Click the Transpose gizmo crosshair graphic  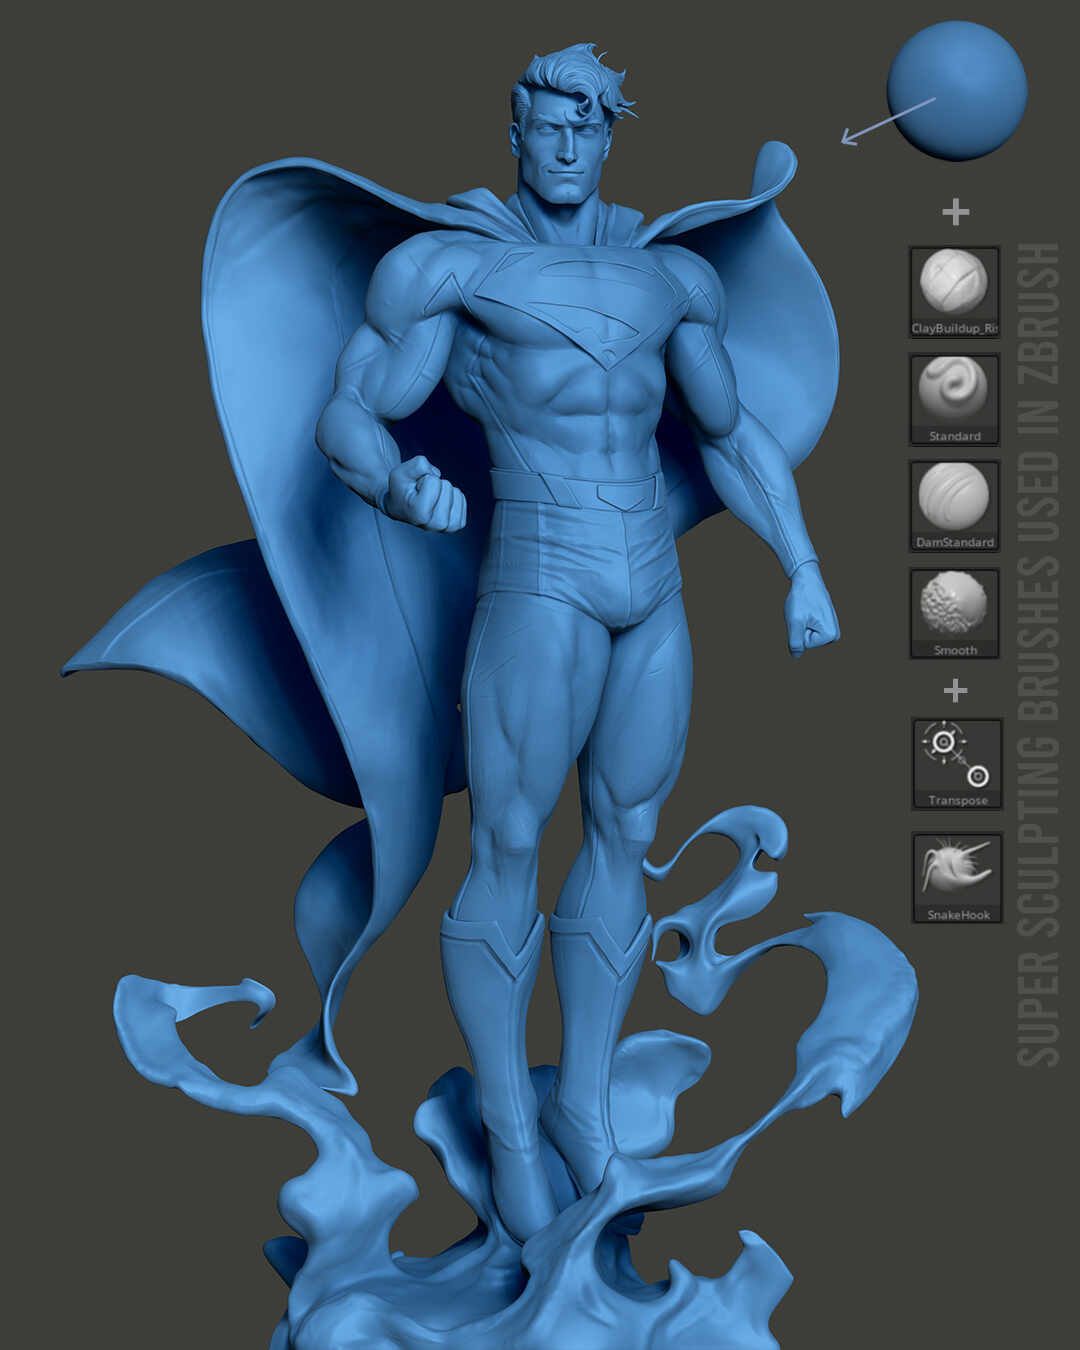(946, 743)
